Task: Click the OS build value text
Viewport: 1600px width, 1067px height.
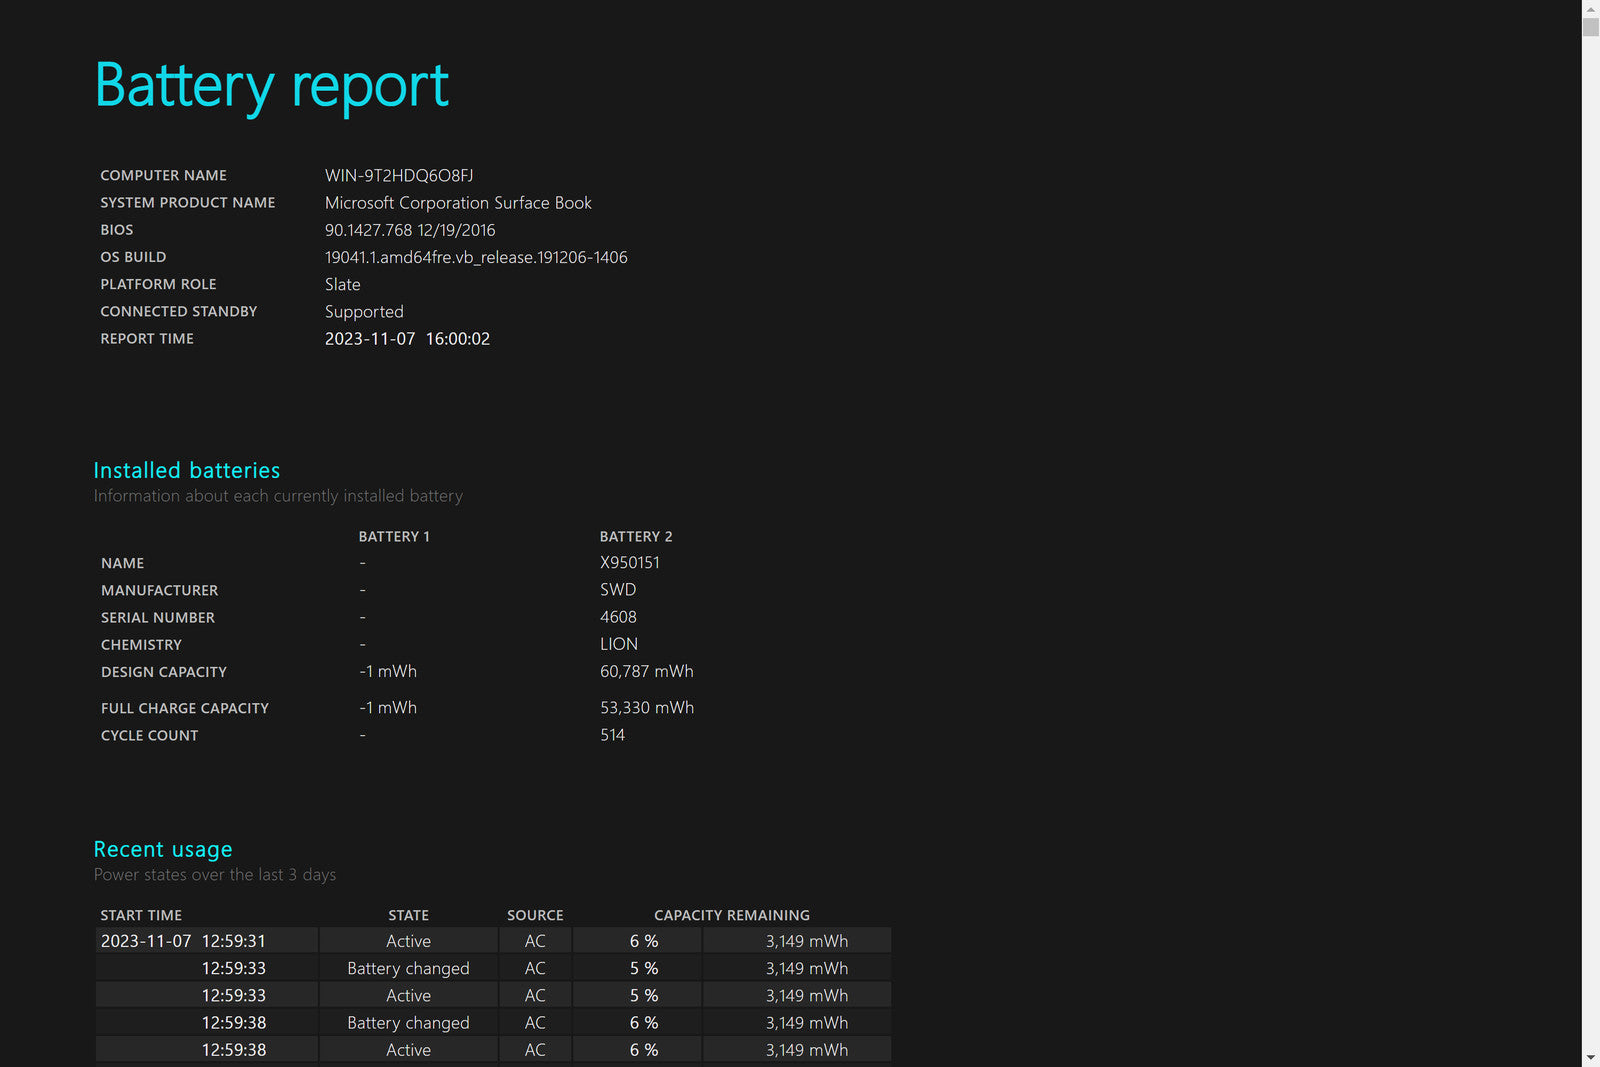Action: coord(476,257)
